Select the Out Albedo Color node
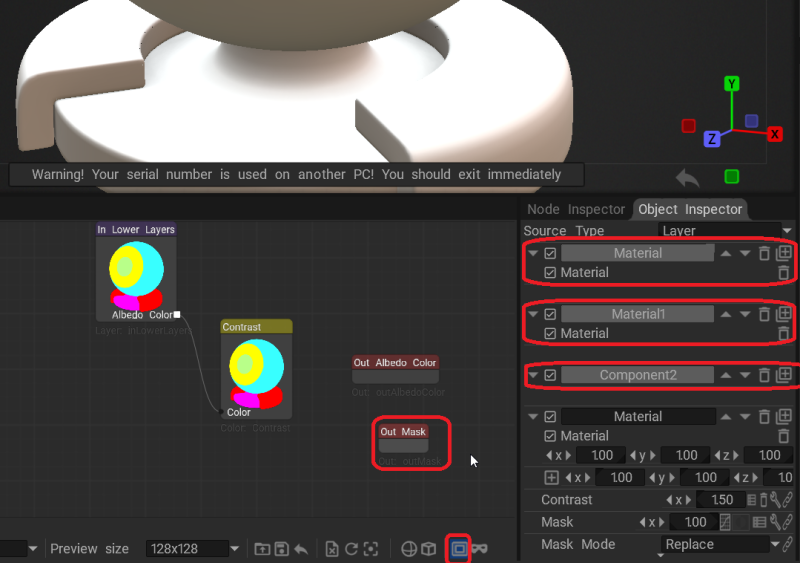The height and width of the screenshot is (563, 800). 395,369
